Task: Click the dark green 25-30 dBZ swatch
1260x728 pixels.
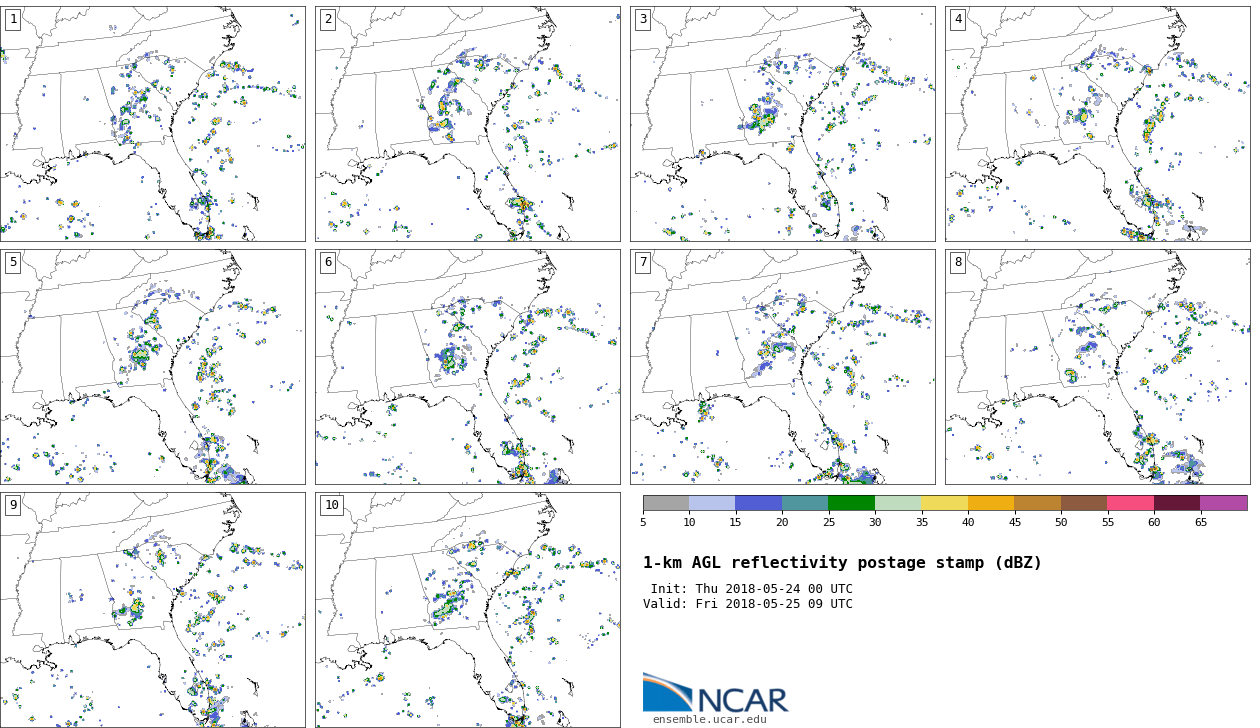Action: [x=851, y=503]
